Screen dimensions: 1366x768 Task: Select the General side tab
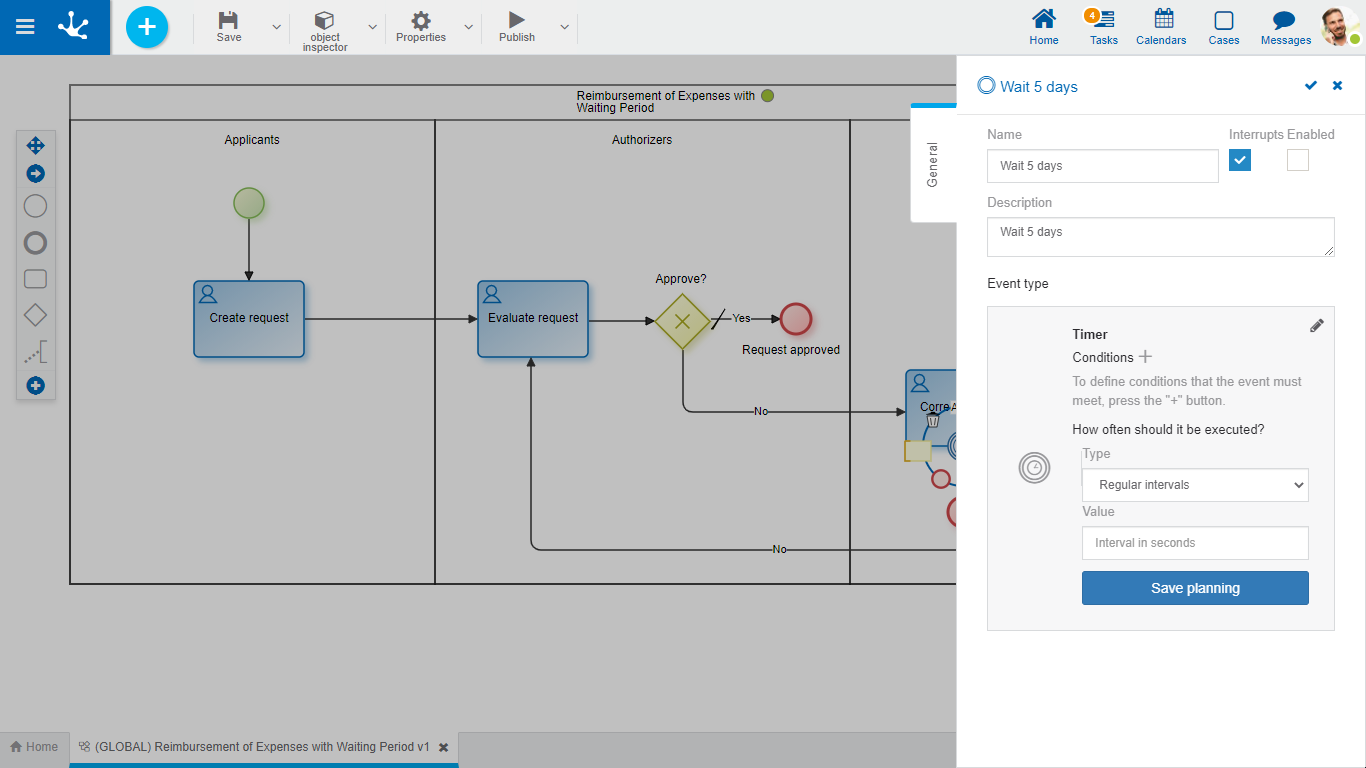coord(932,164)
